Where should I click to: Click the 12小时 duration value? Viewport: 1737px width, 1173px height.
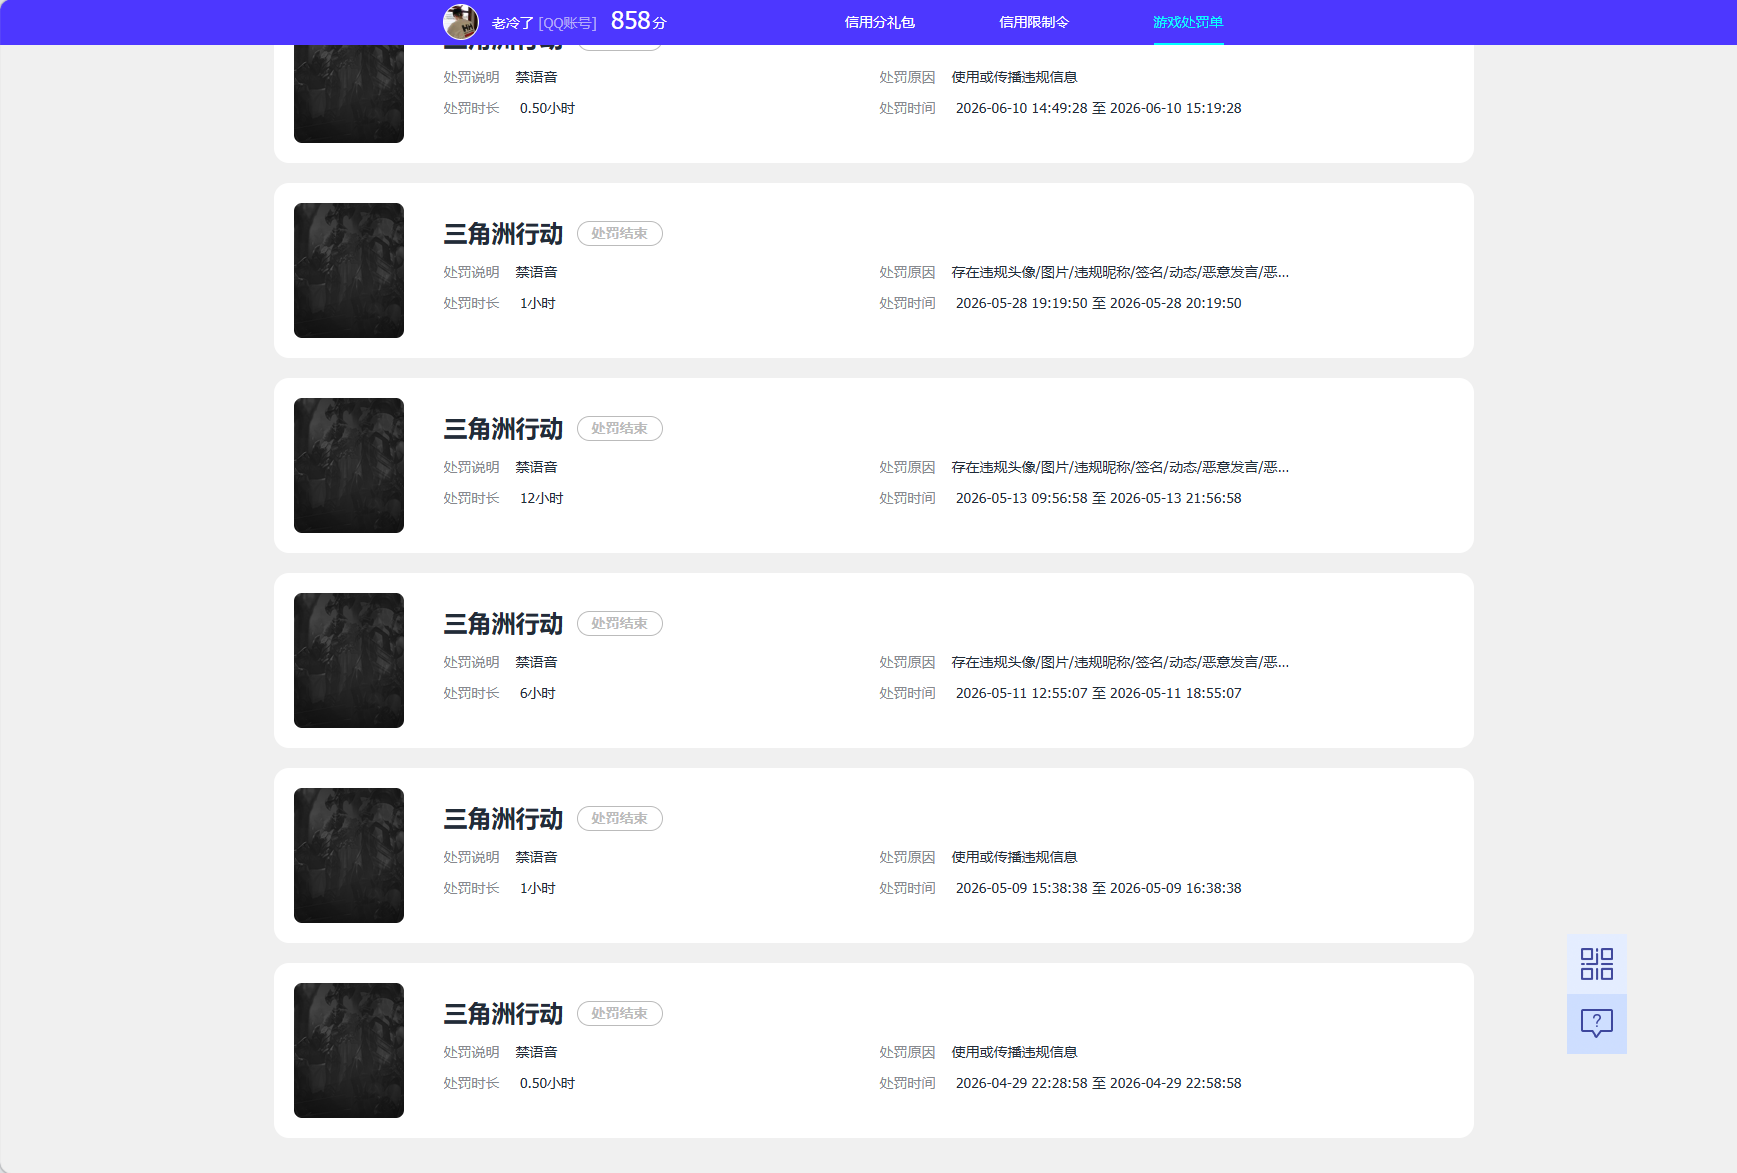tap(541, 498)
